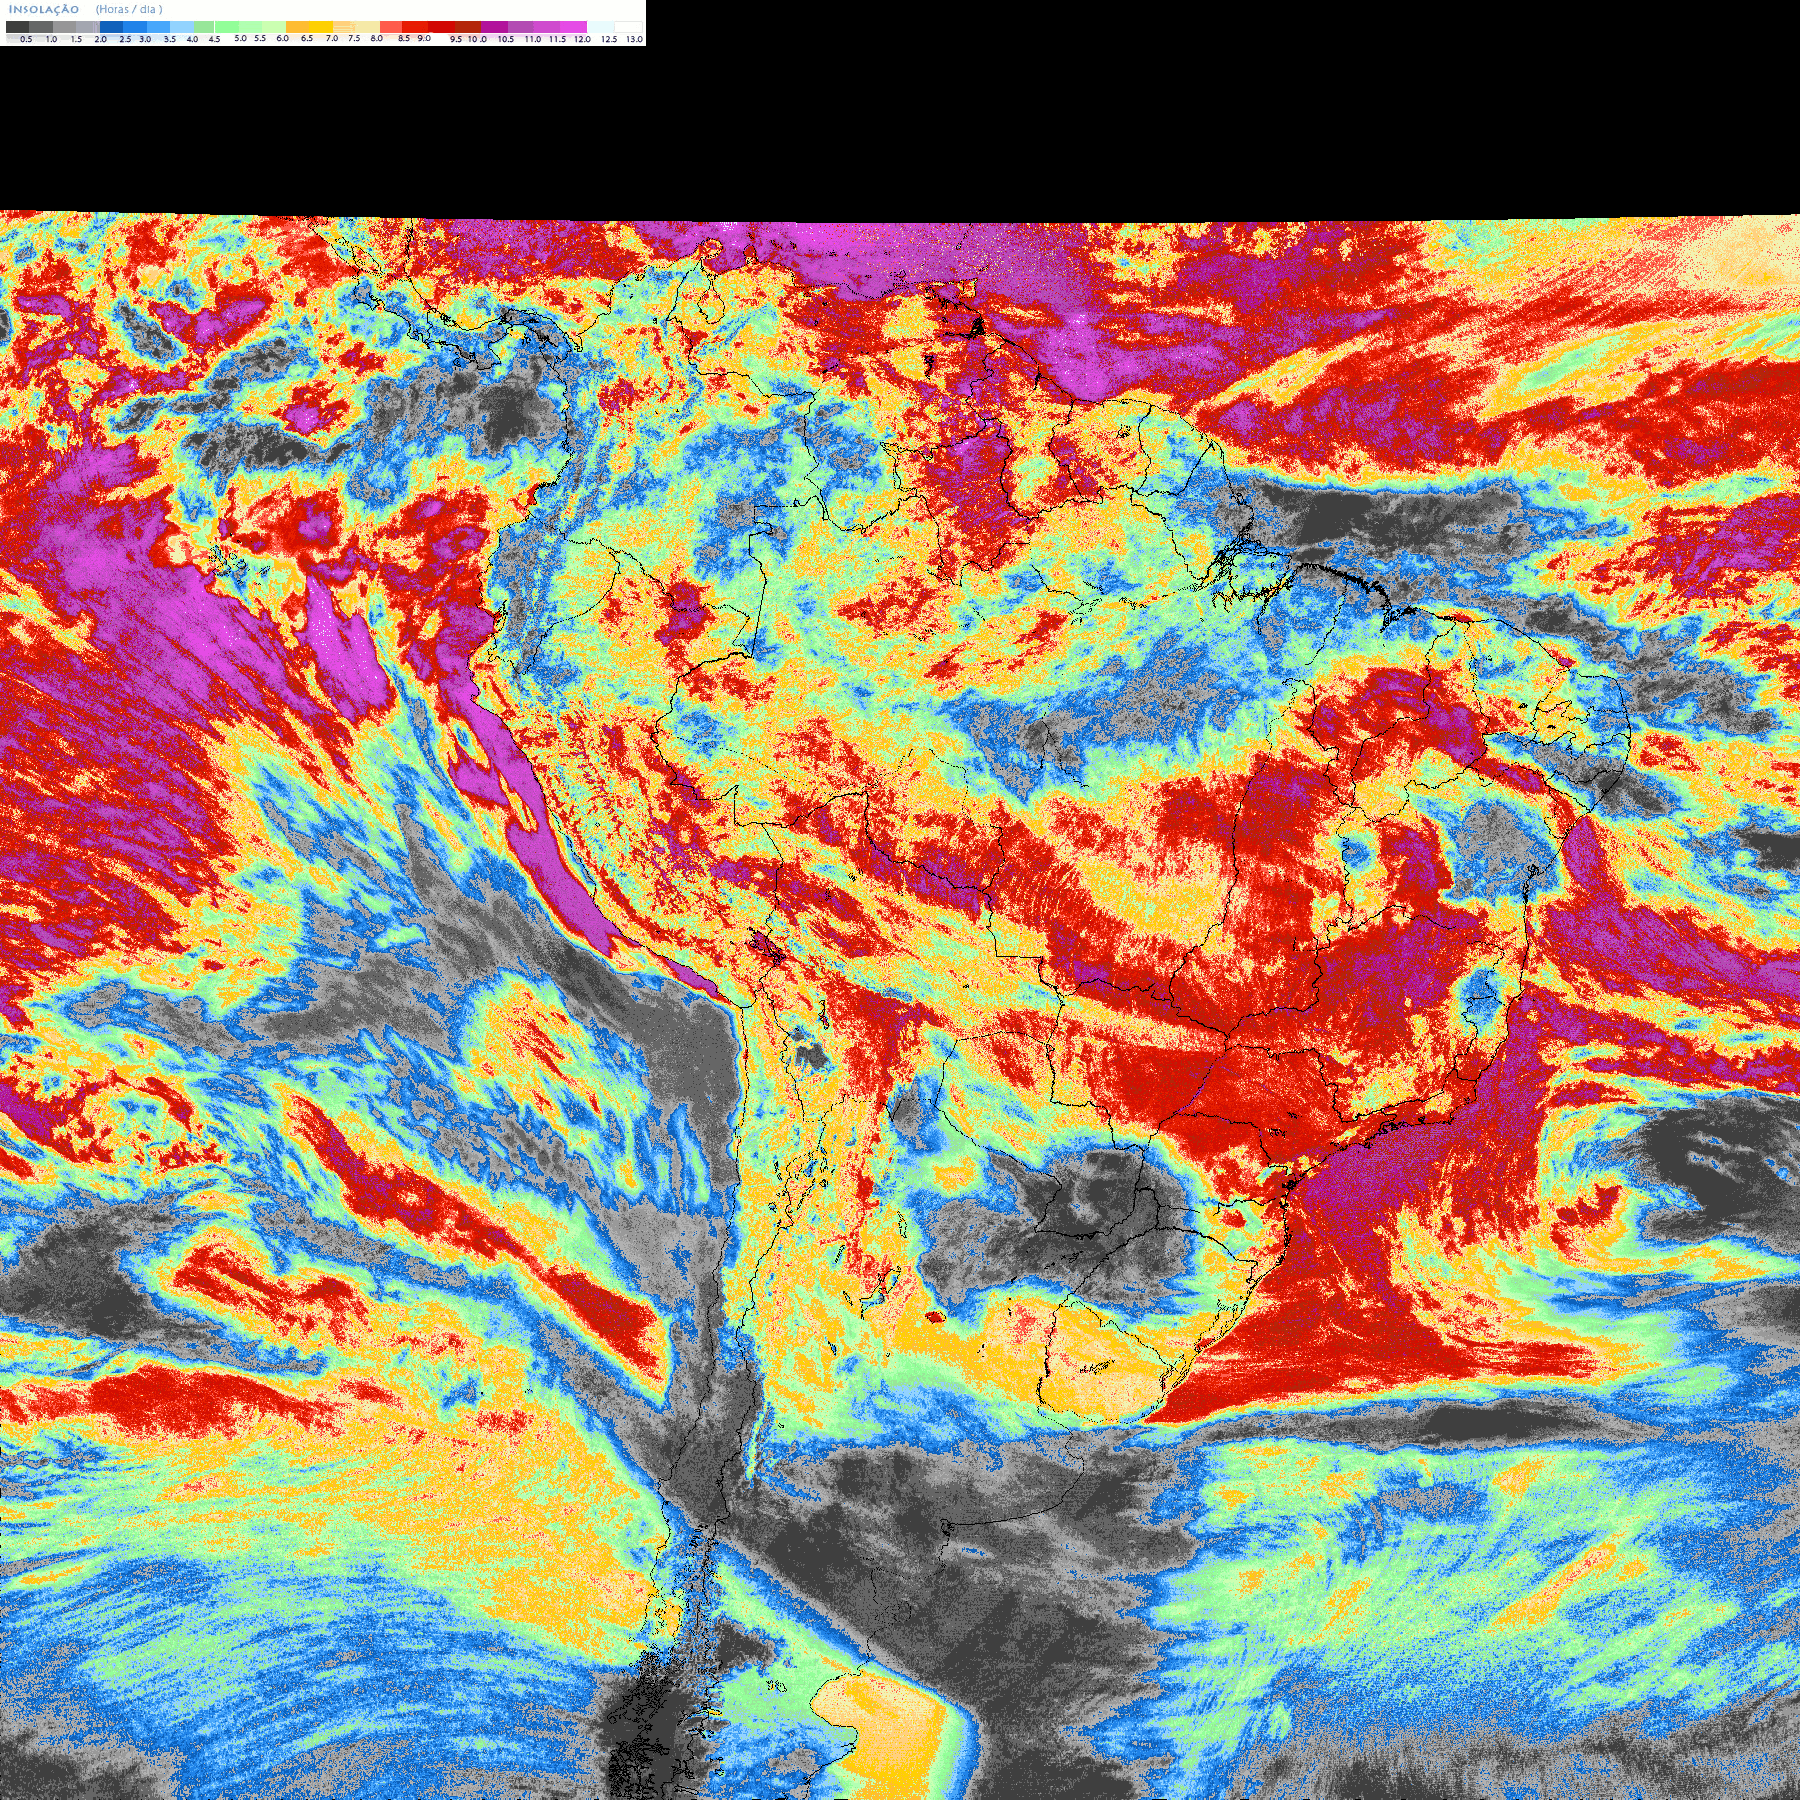Click the 13.0 legend value
Screen dimensions: 1800x1800
click(634, 39)
